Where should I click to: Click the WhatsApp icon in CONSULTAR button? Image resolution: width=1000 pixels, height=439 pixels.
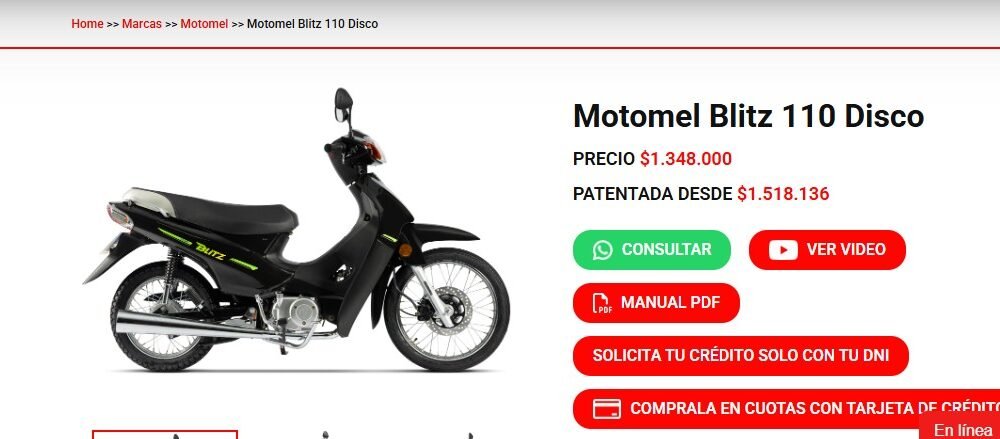[x=602, y=249]
